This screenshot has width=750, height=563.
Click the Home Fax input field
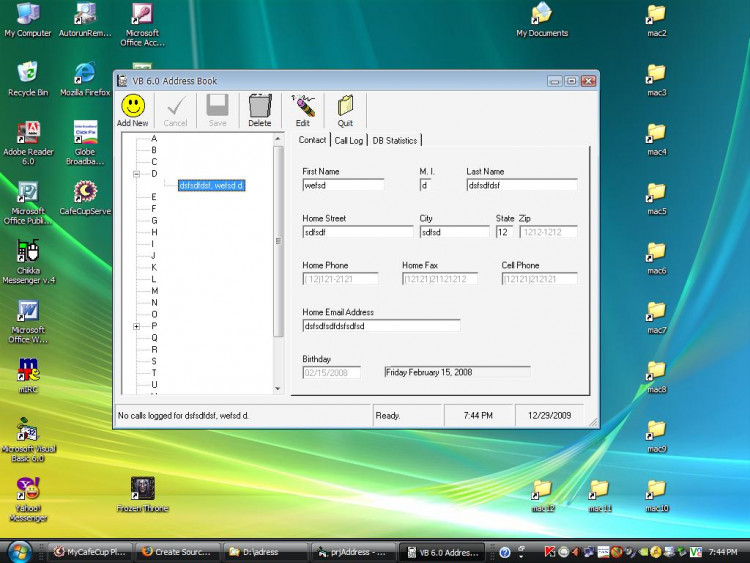[x=440, y=279]
